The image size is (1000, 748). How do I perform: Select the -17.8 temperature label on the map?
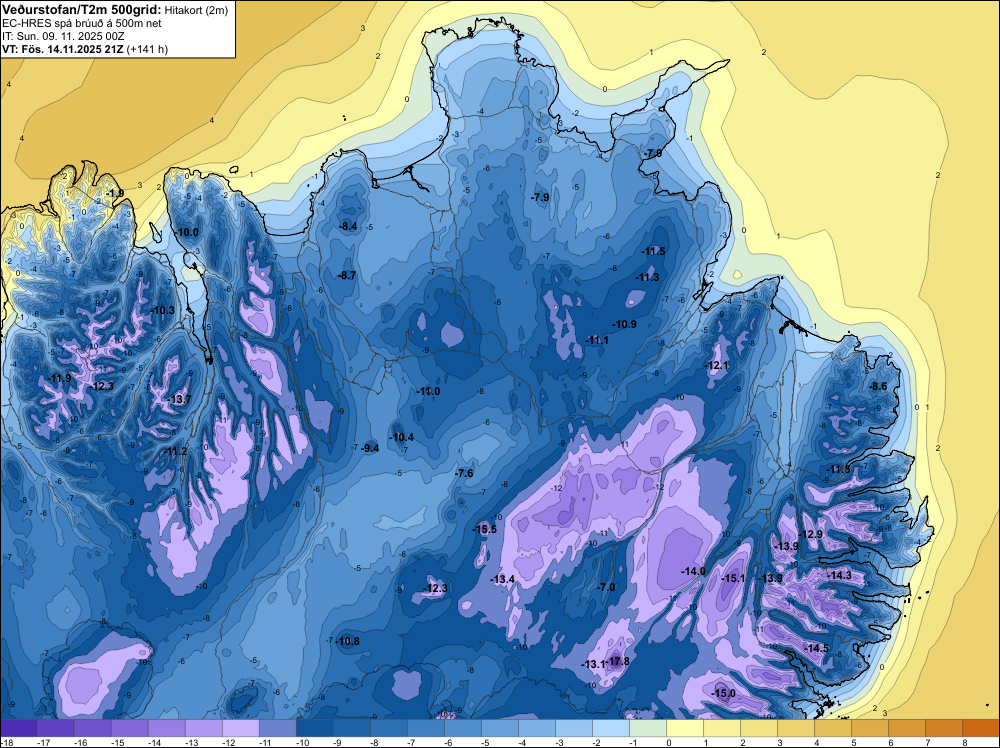[617, 661]
